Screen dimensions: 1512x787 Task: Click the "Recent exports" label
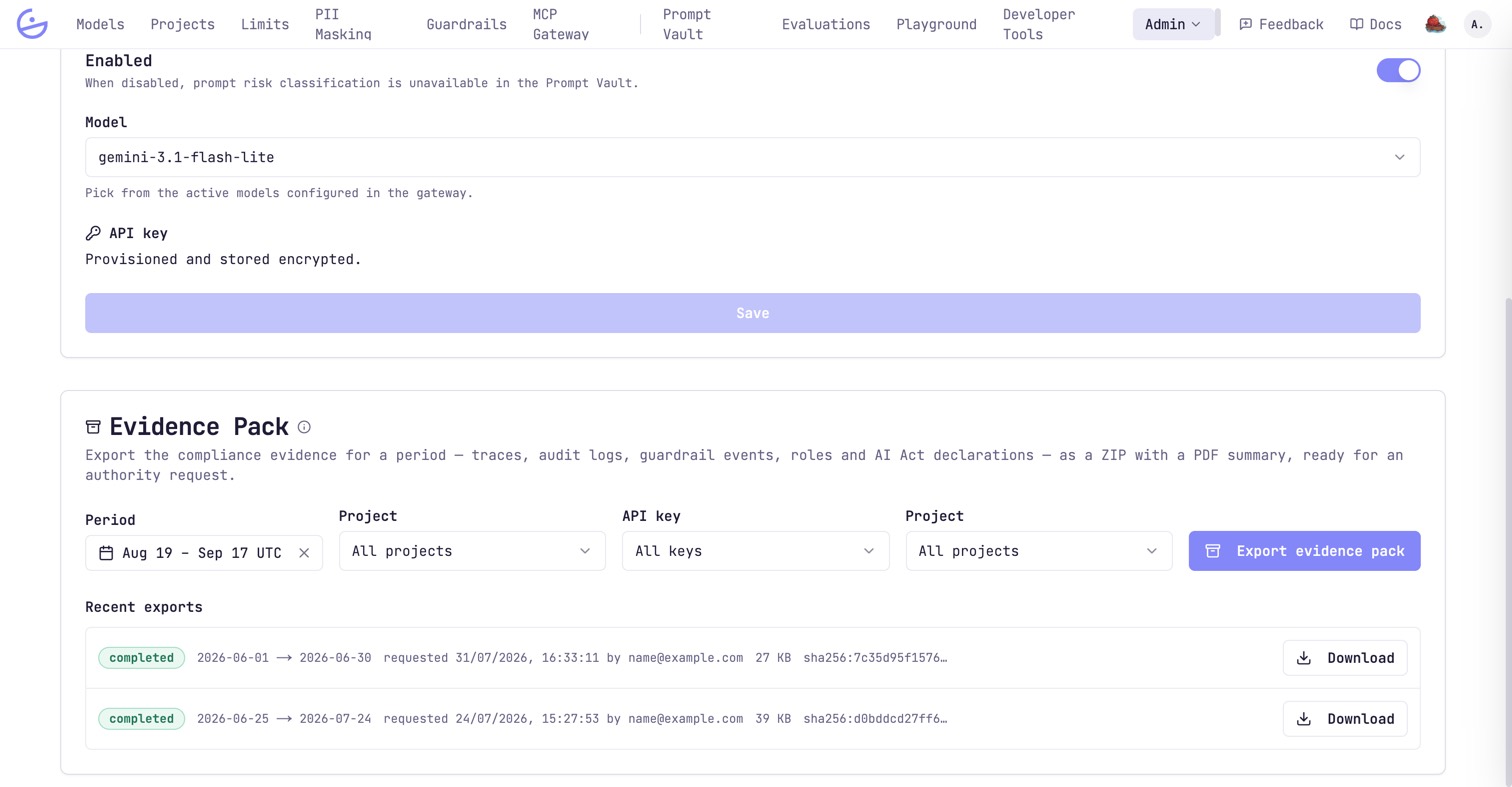144,607
